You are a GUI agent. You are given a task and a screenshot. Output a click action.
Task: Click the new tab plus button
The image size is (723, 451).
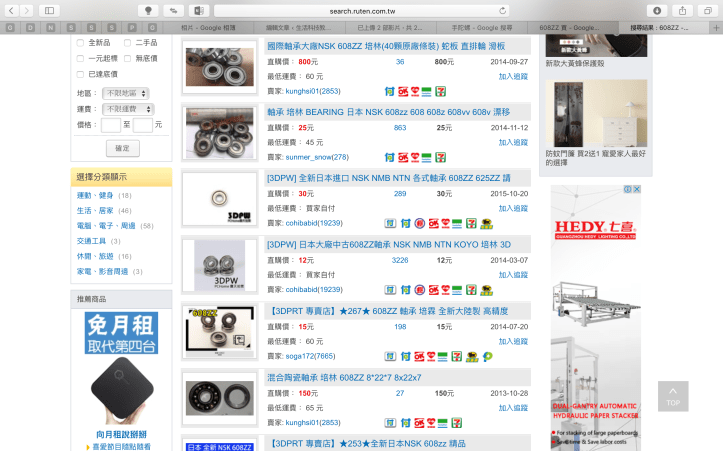715,28
